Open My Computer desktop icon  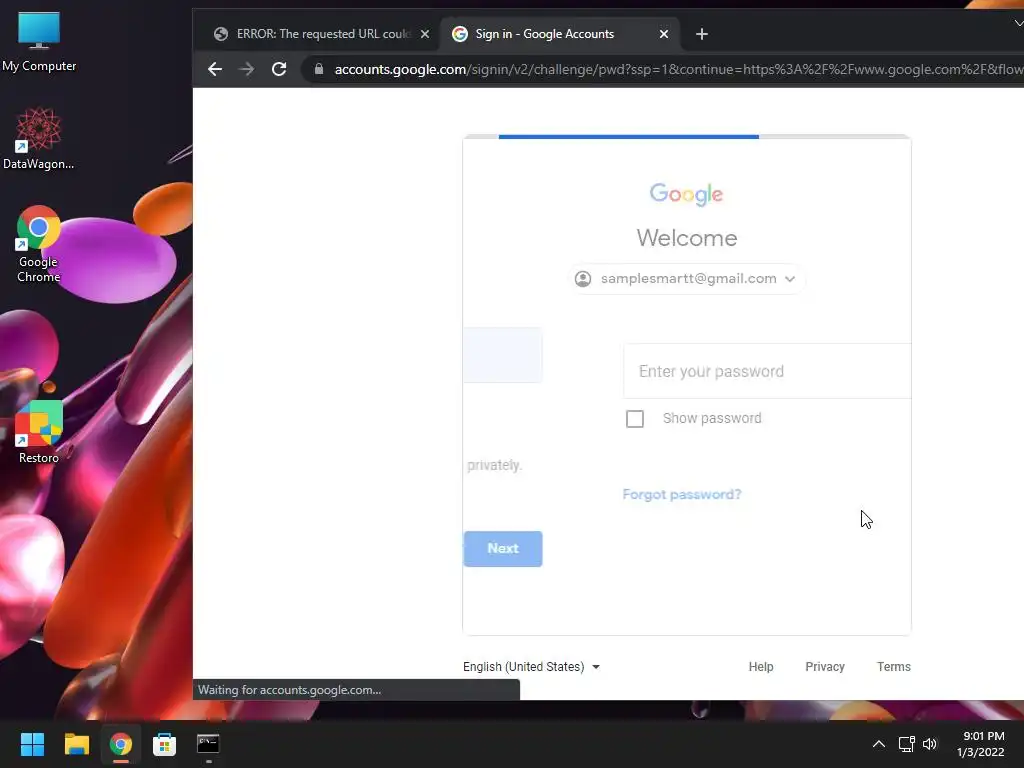point(39,42)
